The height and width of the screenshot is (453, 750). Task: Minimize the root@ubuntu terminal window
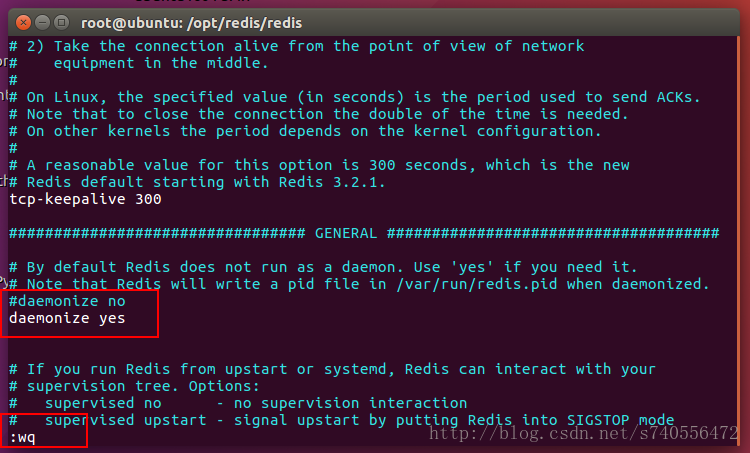42,22
